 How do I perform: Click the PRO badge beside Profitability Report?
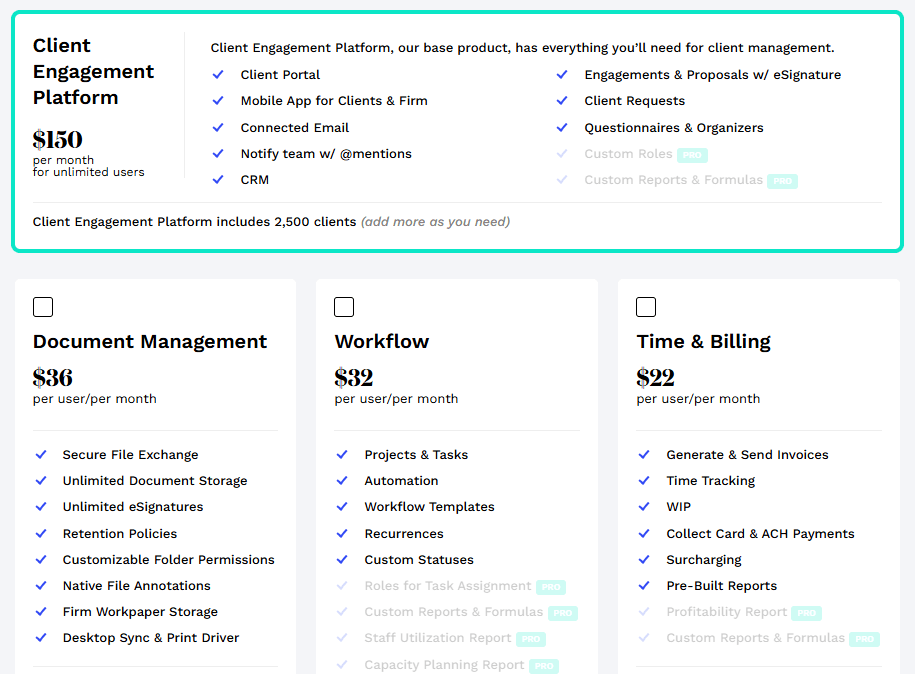click(x=806, y=613)
